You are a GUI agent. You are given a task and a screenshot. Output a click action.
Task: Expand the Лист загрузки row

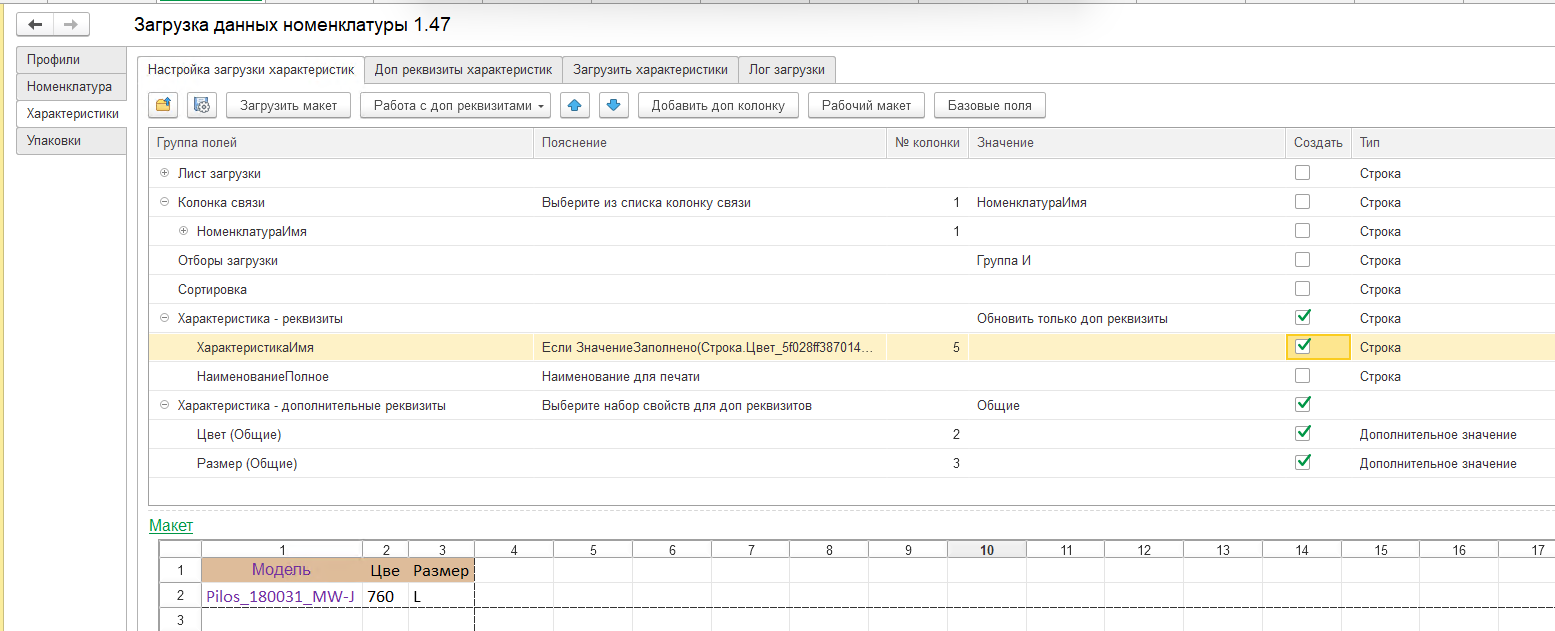coord(164,173)
